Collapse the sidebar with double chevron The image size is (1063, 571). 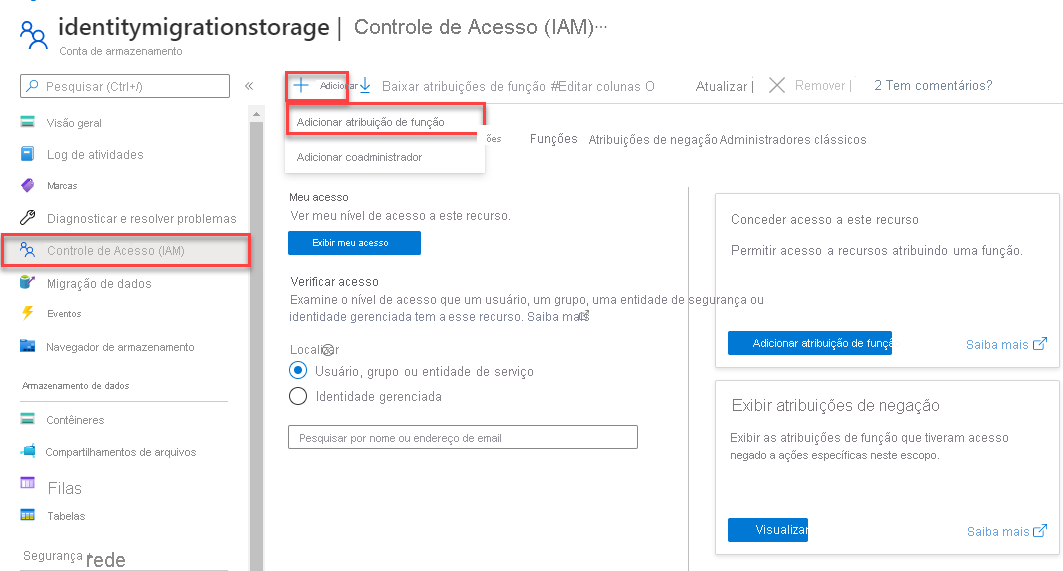pos(249,86)
